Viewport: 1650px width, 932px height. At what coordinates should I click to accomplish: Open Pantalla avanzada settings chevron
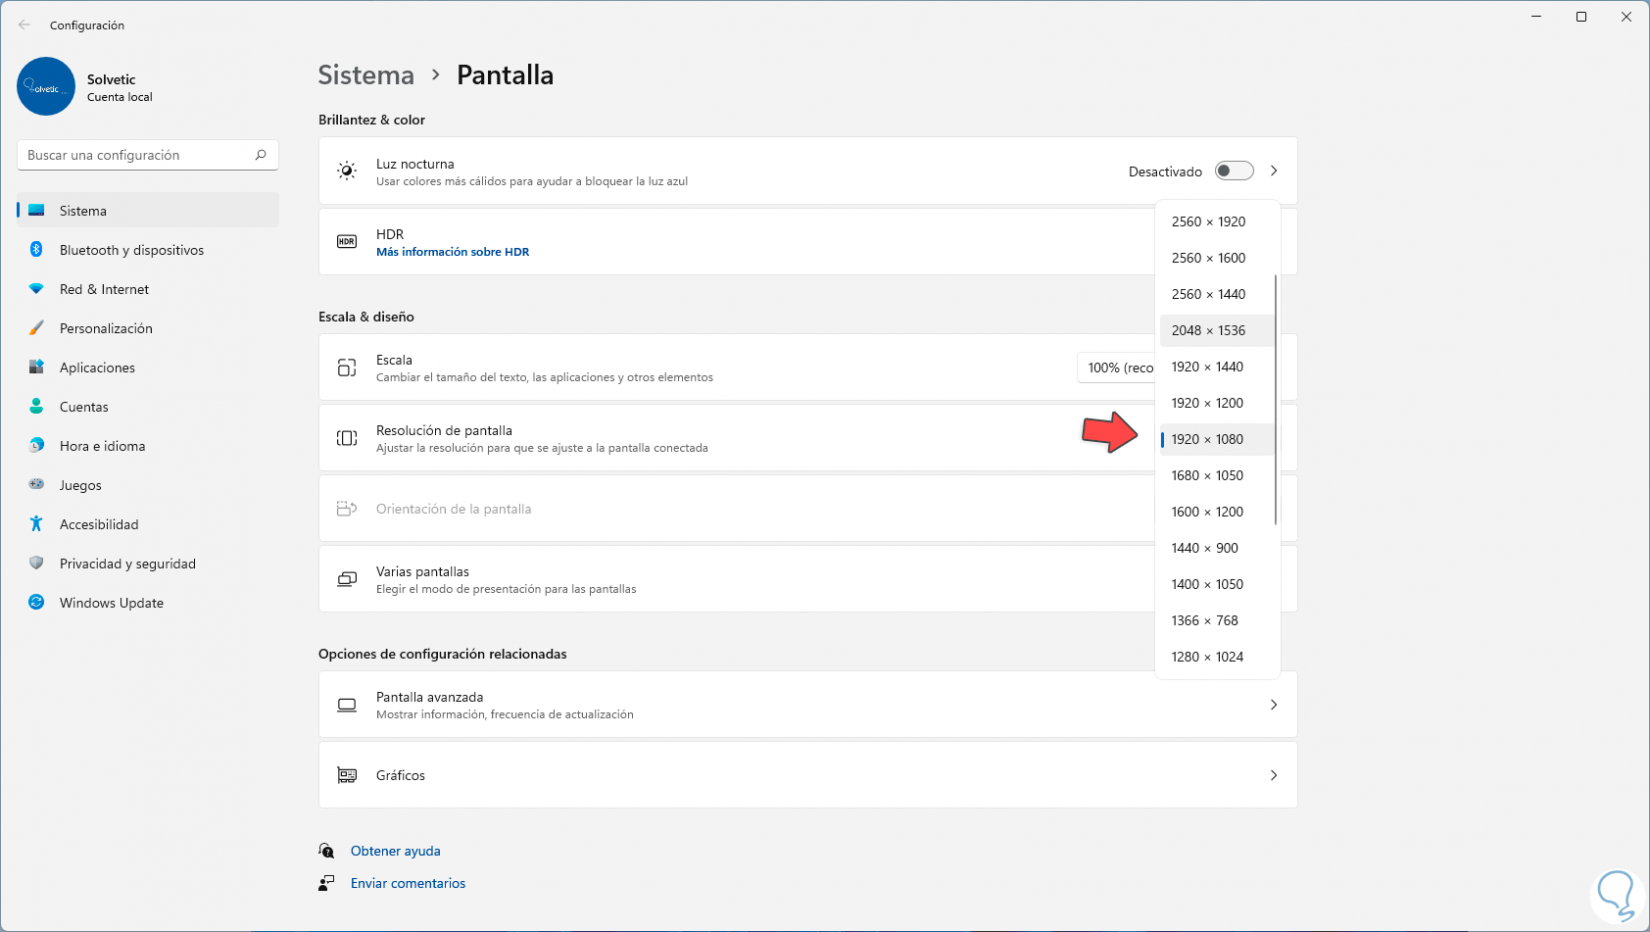[1273, 705]
